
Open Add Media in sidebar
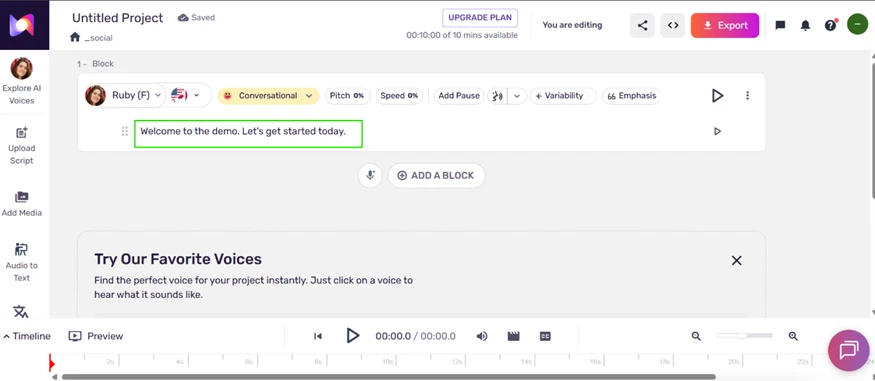(x=22, y=204)
